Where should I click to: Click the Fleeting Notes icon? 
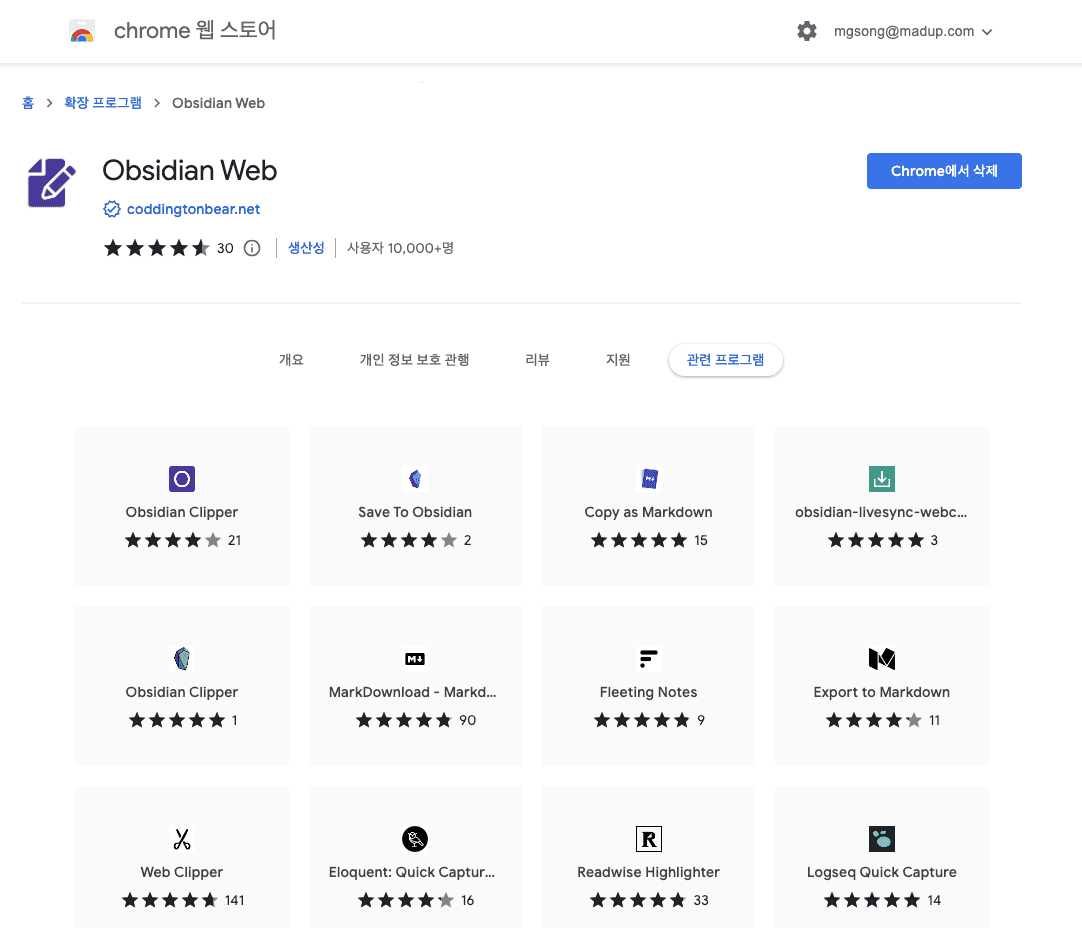pos(649,659)
